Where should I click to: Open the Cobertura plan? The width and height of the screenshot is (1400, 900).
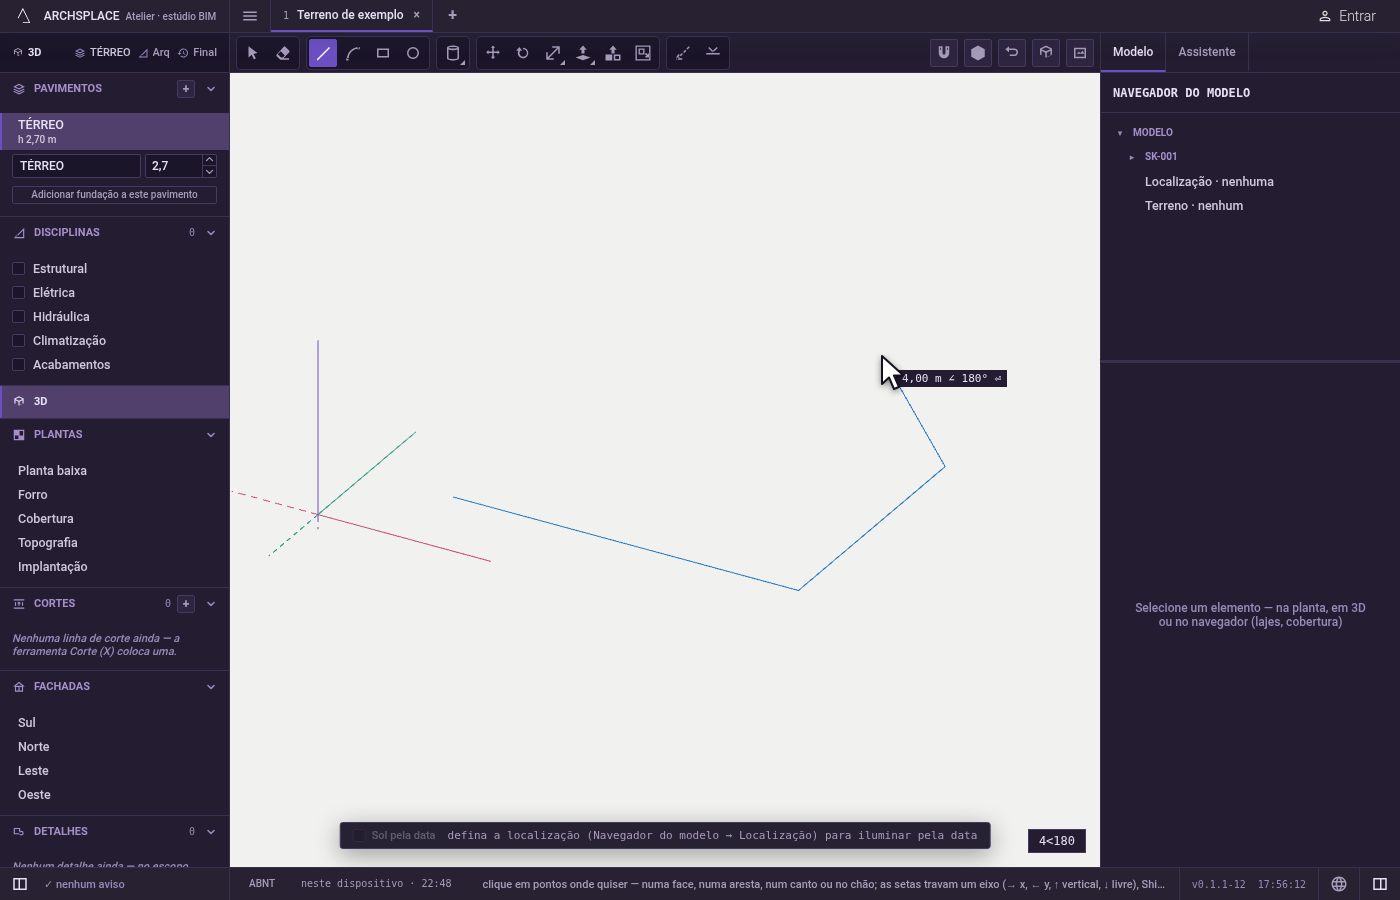(x=46, y=519)
